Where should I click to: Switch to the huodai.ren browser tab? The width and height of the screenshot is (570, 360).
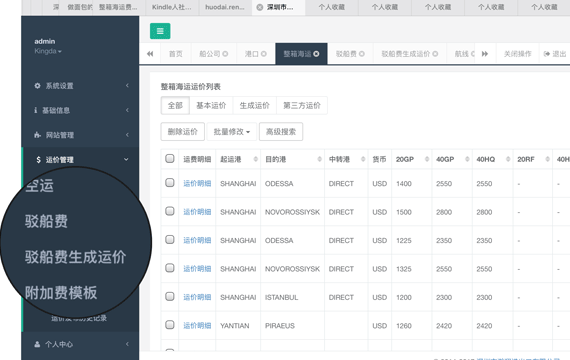(225, 7)
